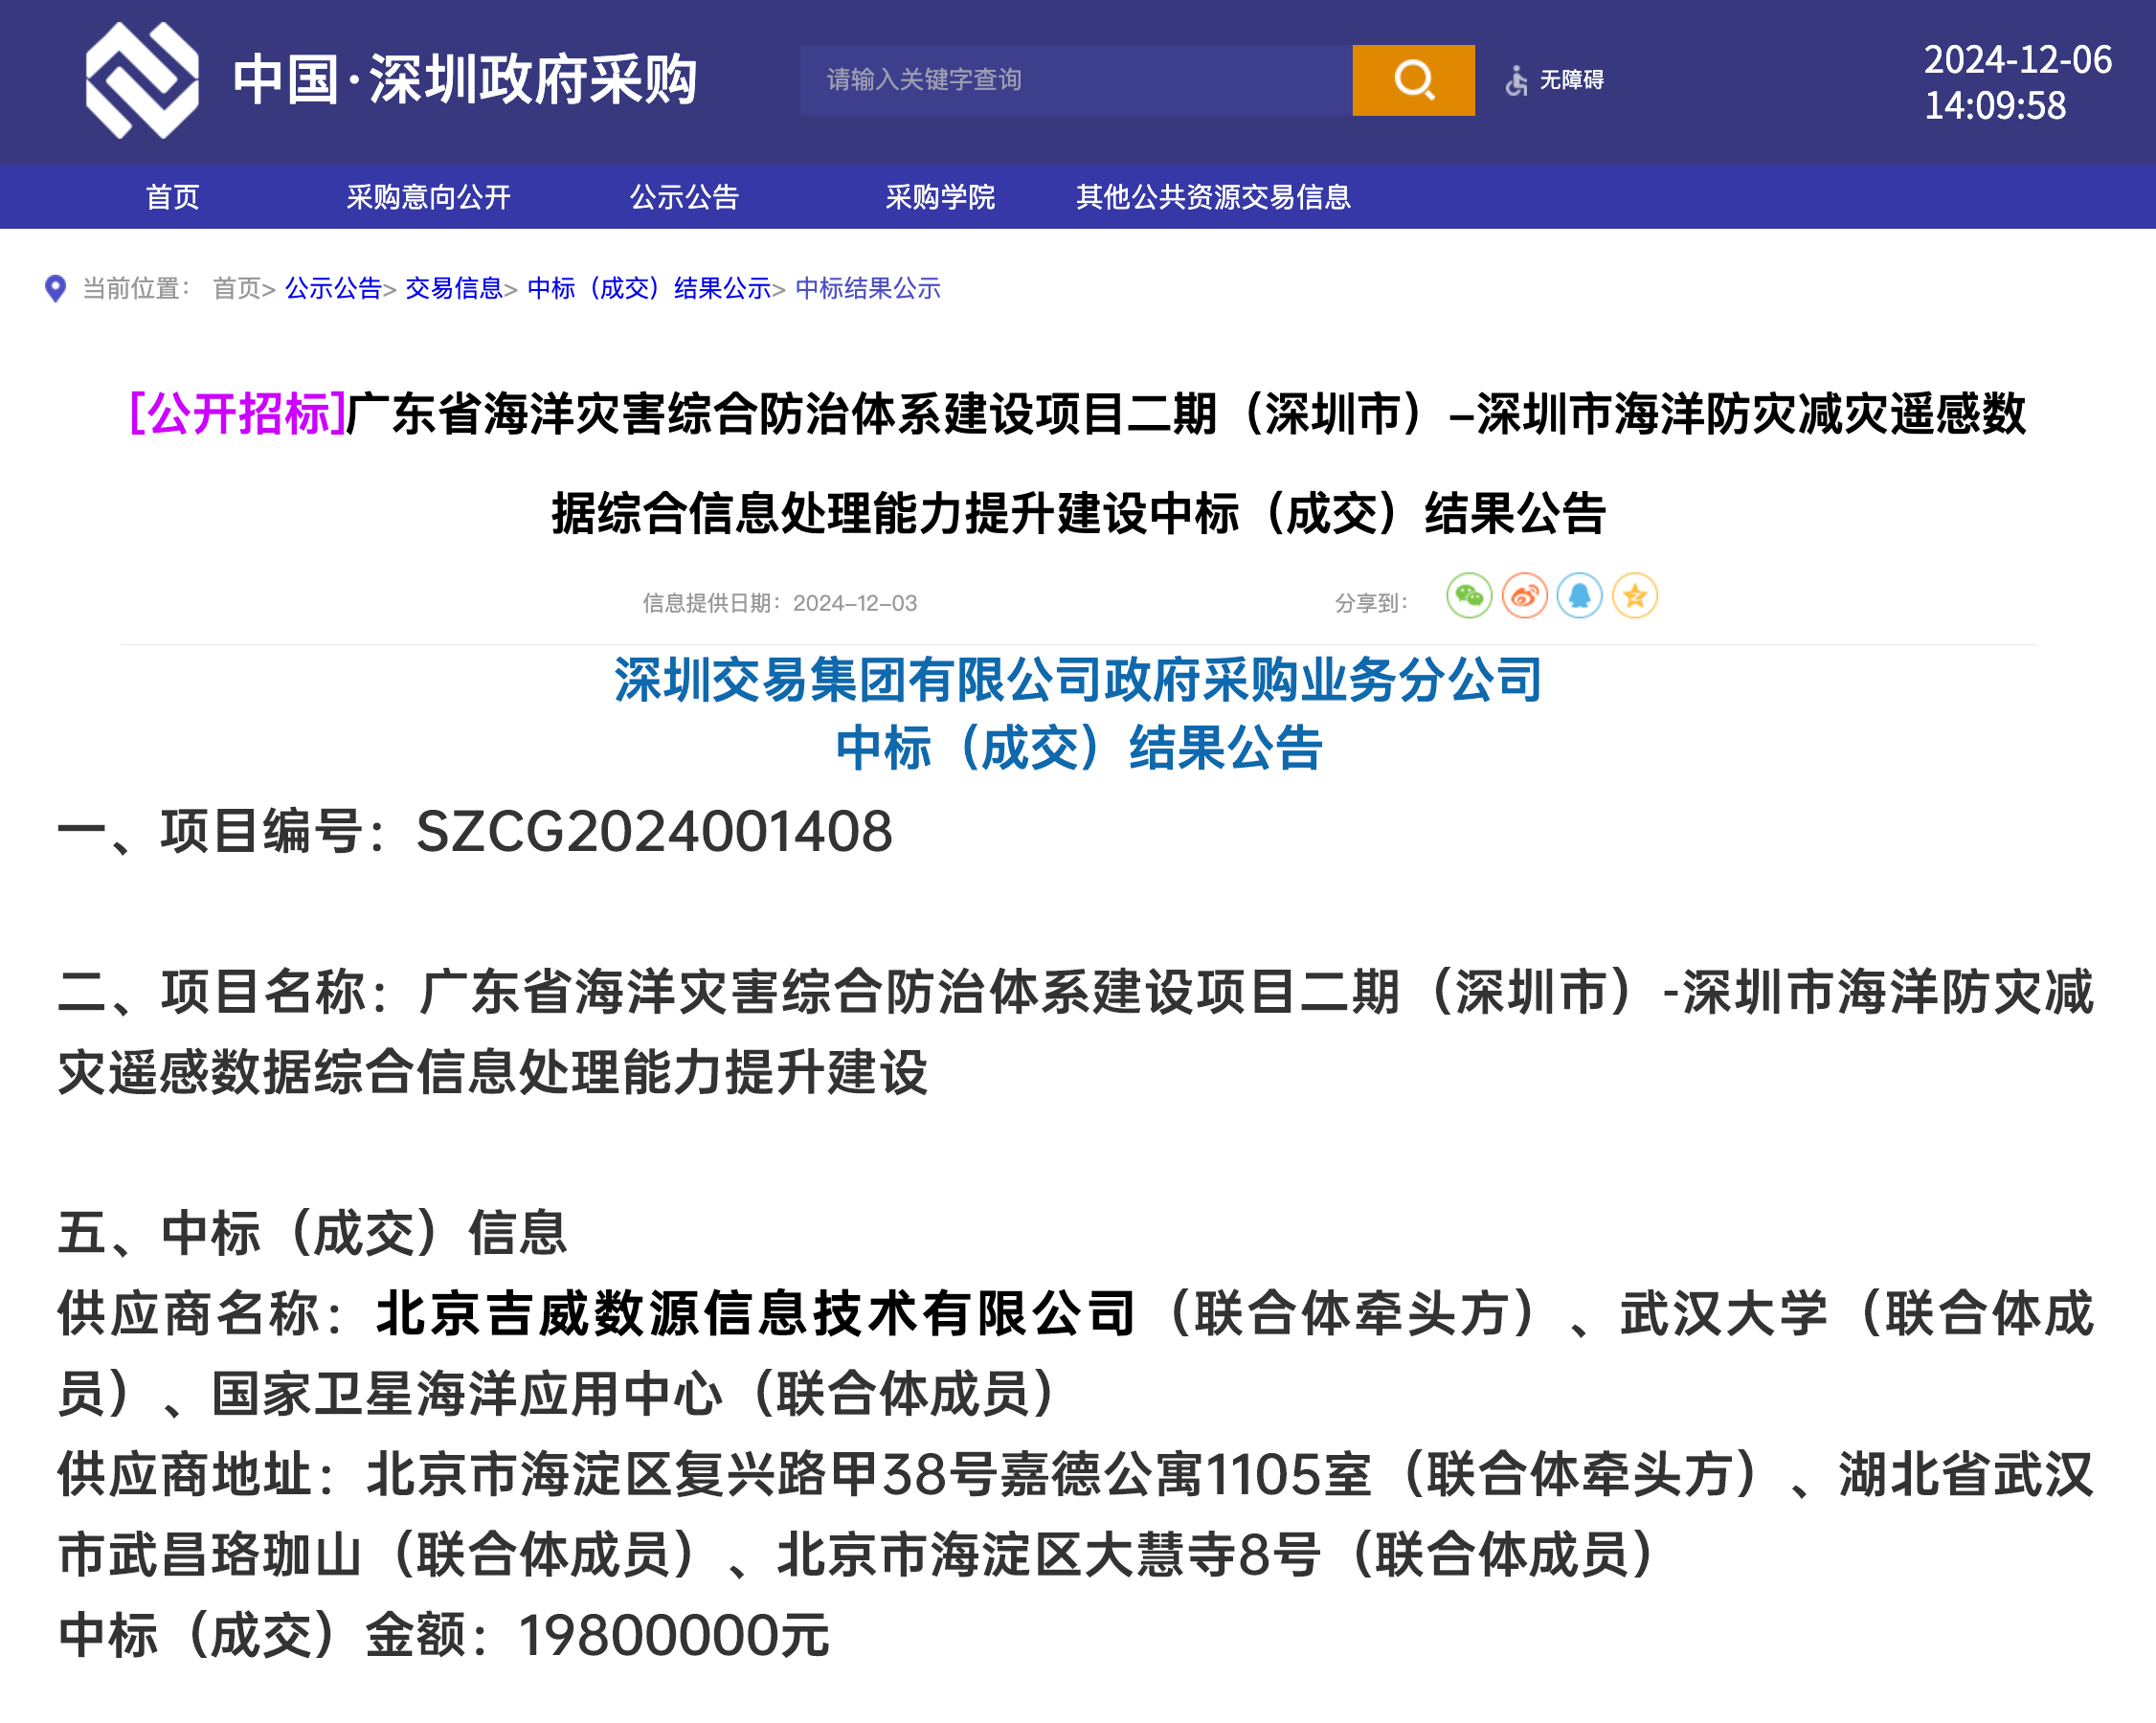
Task: Click the 二、项目名称 line
Action: pyautogui.click(x=1076, y=1033)
